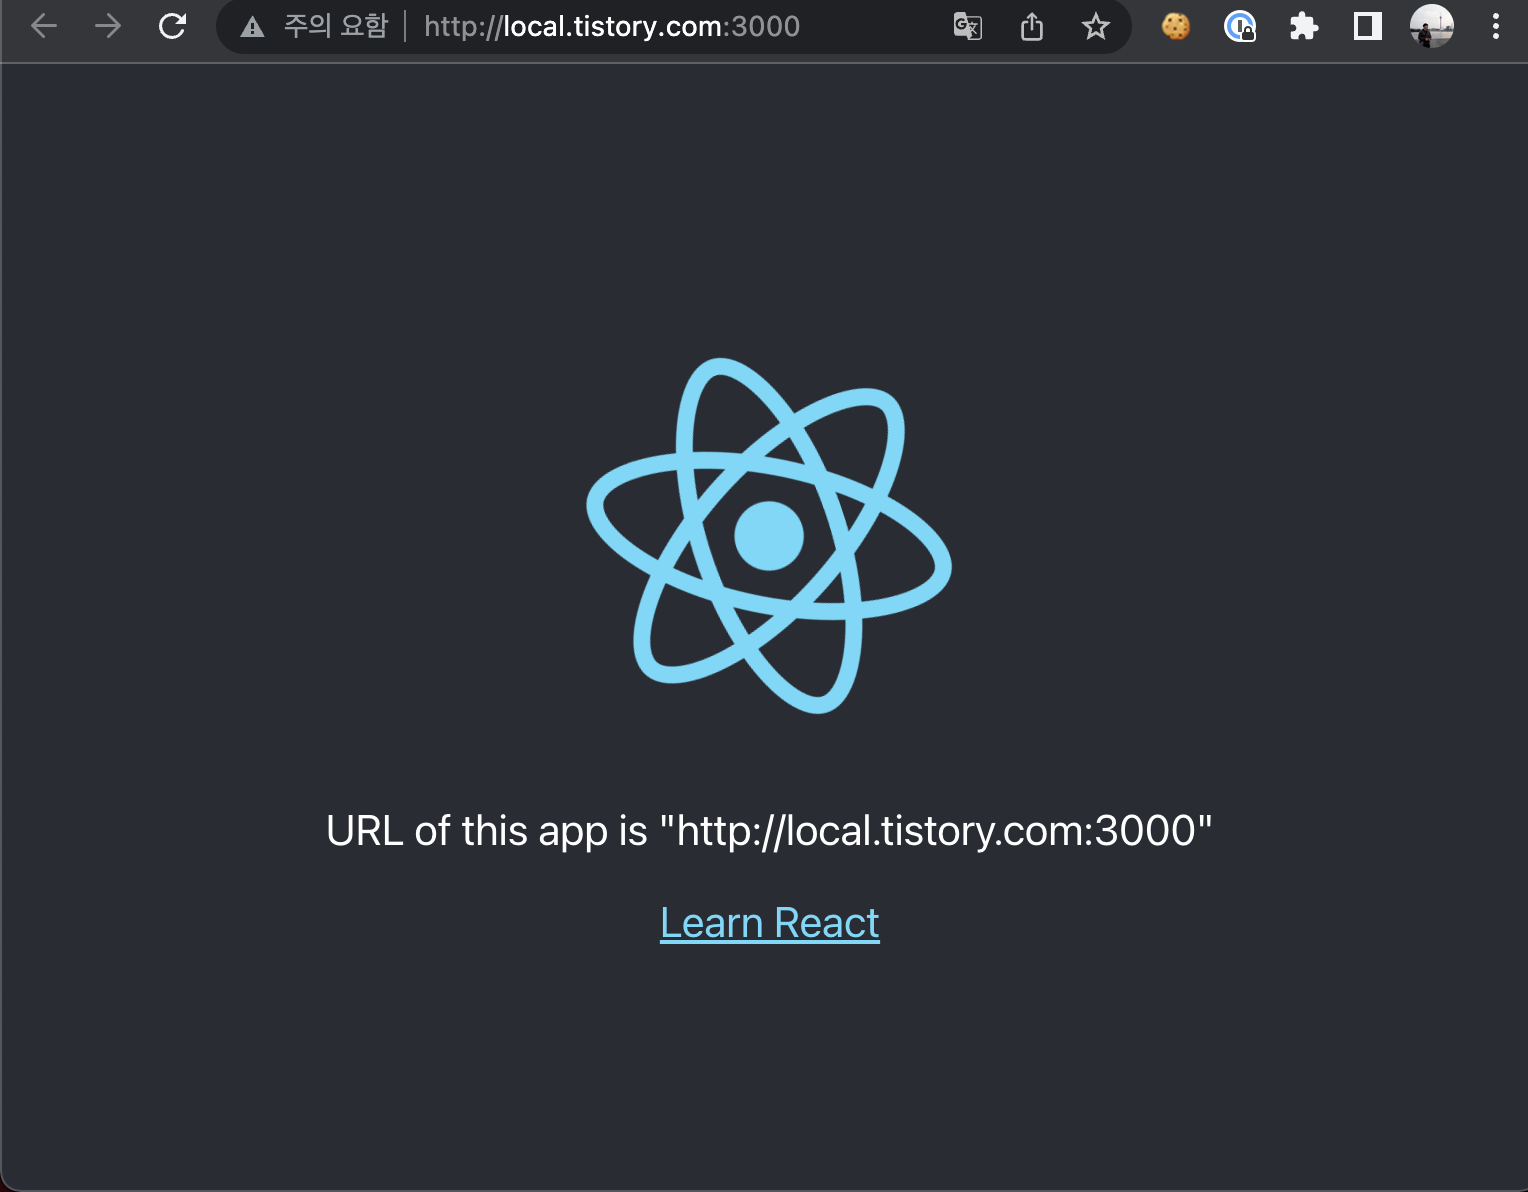Bookmark this page with the star icon
This screenshot has width=1528, height=1192.
point(1096,26)
